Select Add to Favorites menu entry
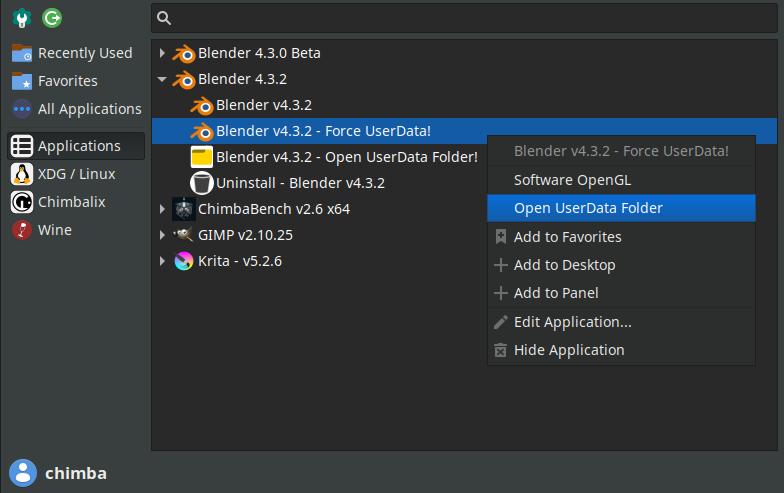Viewport: 784px width, 493px height. click(x=567, y=237)
